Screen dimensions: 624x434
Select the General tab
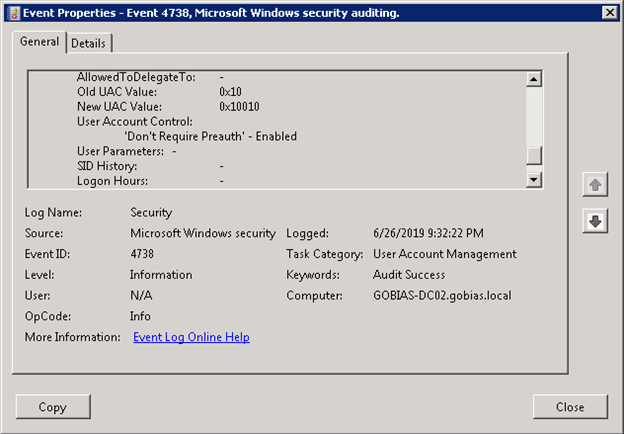(39, 42)
